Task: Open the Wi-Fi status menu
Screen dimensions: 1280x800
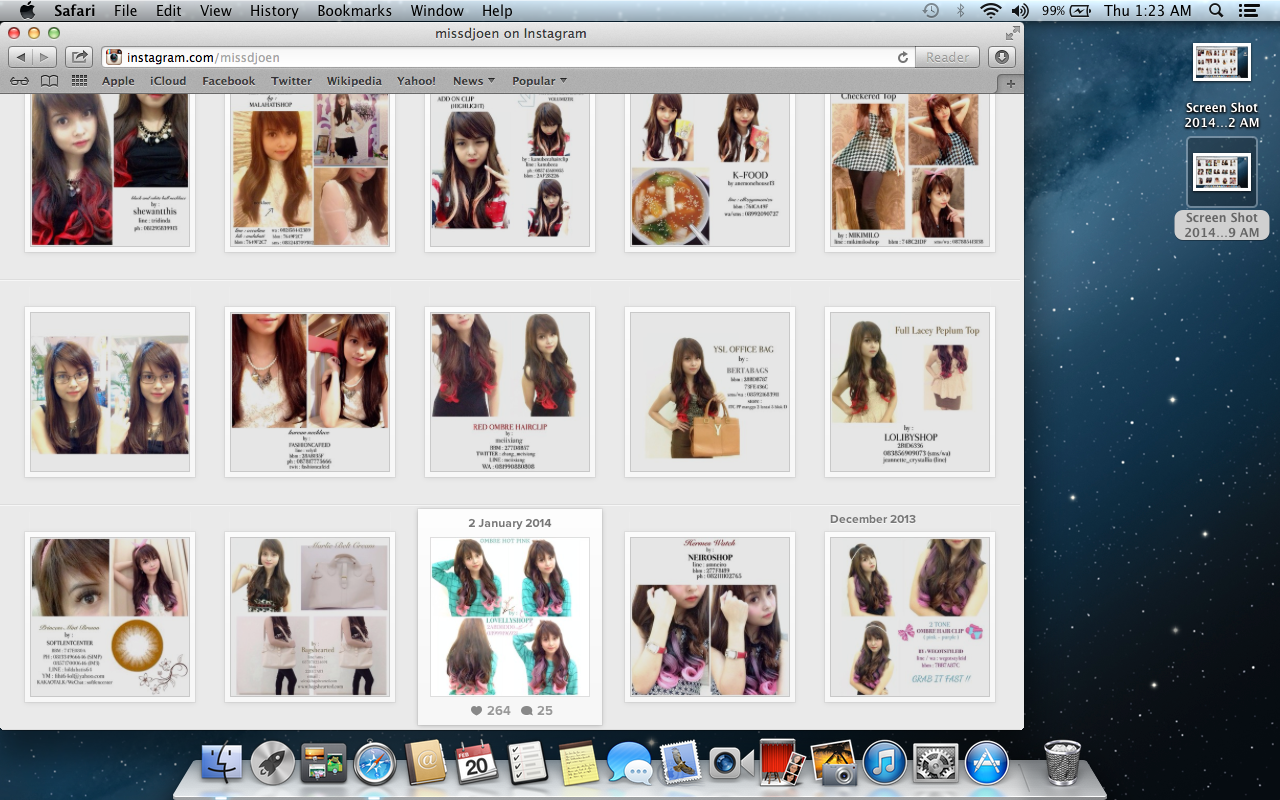Action: [x=991, y=10]
